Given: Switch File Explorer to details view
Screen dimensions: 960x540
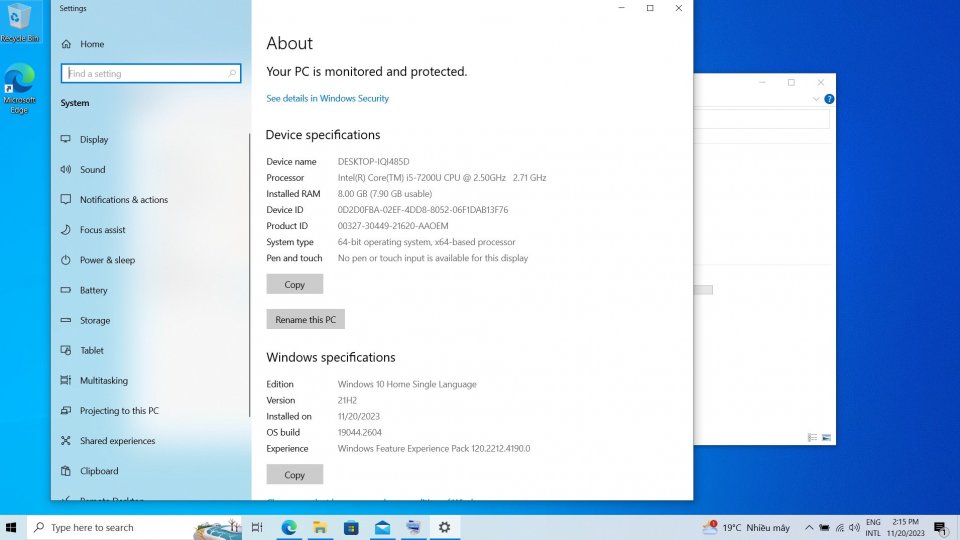Looking at the screenshot, I should click(812, 438).
